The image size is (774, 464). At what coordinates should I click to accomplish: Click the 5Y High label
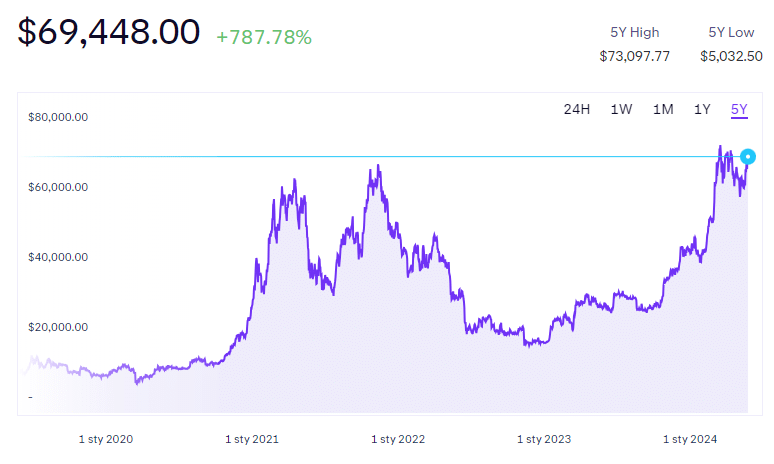[634, 32]
